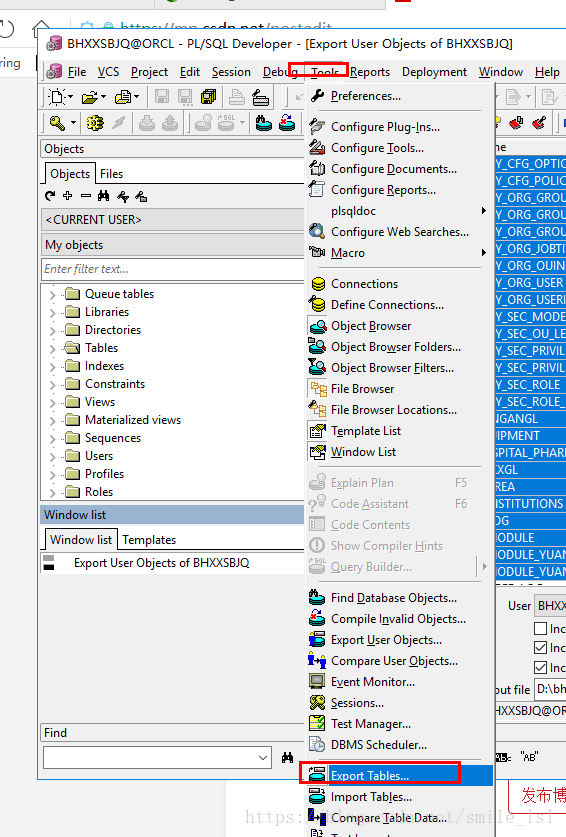Image resolution: width=566 pixels, height=837 pixels.
Task: Click the yellow Execute gear icon
Action: click(x=96, y=123)
